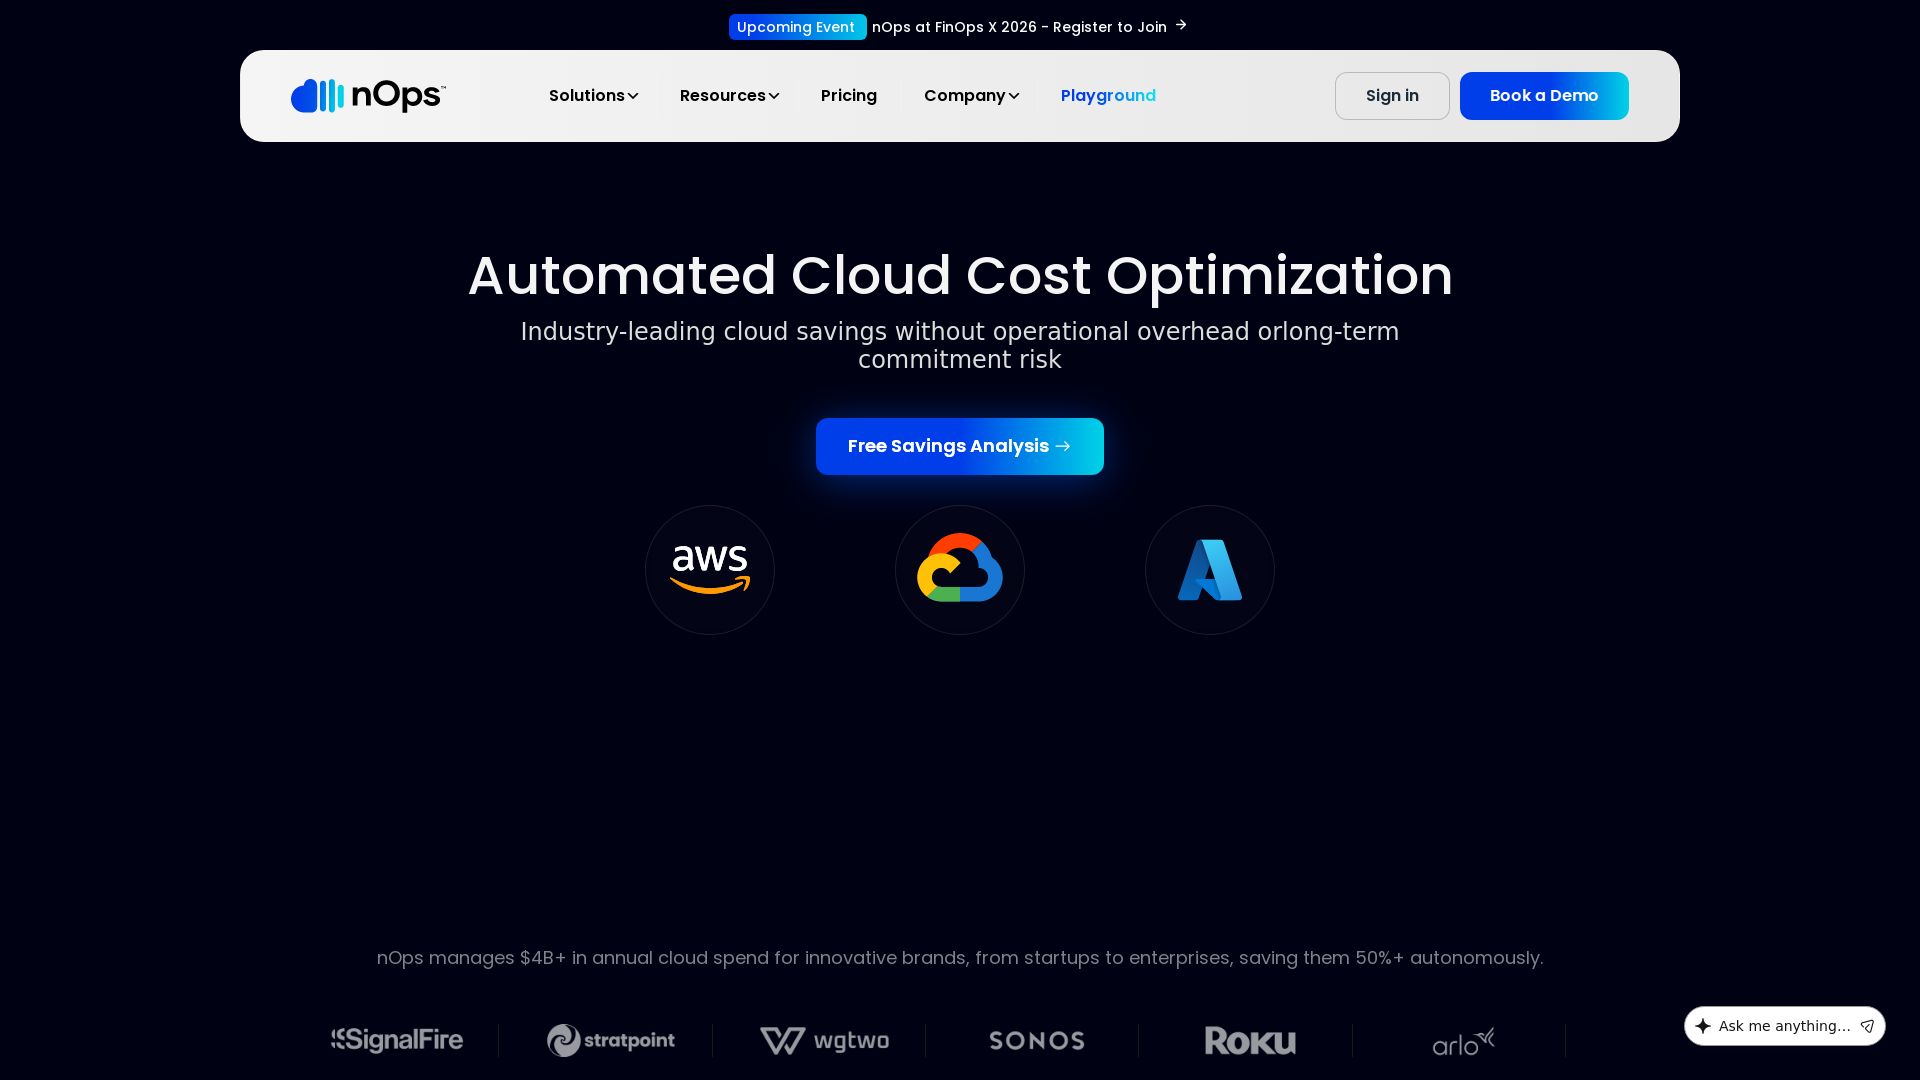Click the send icon in chat widget
1920x1080 pixels.
point(1867,1026)
